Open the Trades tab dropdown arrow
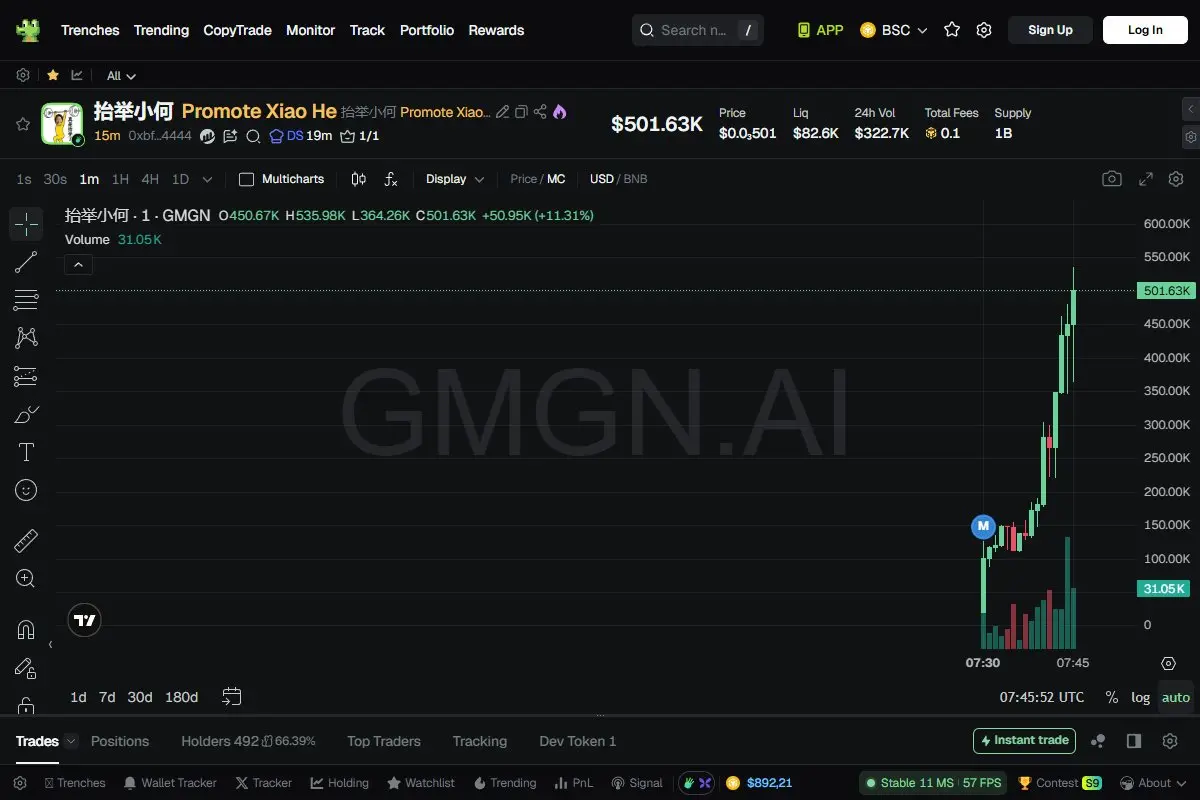The image size is (1200, 800). tap(71, 741)
